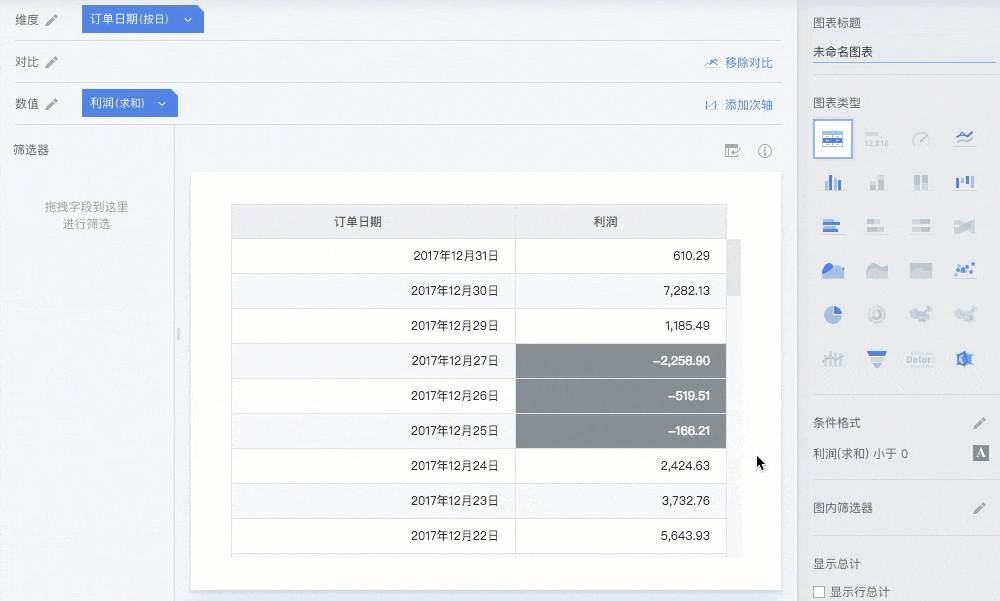Screen dimensions: 1000x601
Task: Select the radar chart type
Action: [964, 359]
